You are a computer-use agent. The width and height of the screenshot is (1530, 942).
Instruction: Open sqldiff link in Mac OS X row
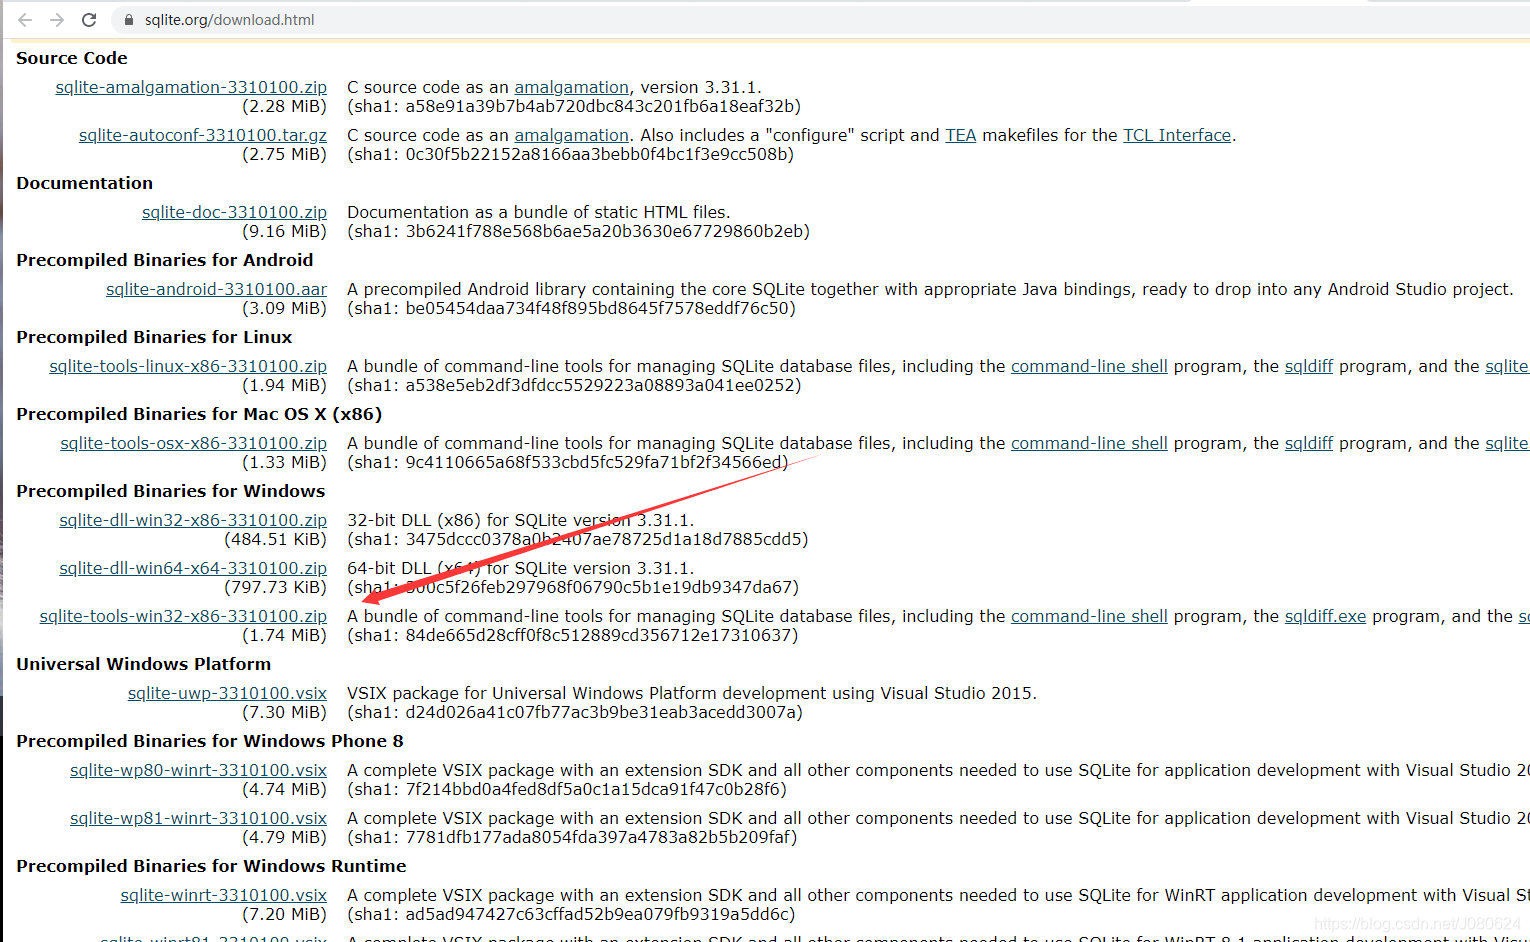click(x=1309, y=443)
